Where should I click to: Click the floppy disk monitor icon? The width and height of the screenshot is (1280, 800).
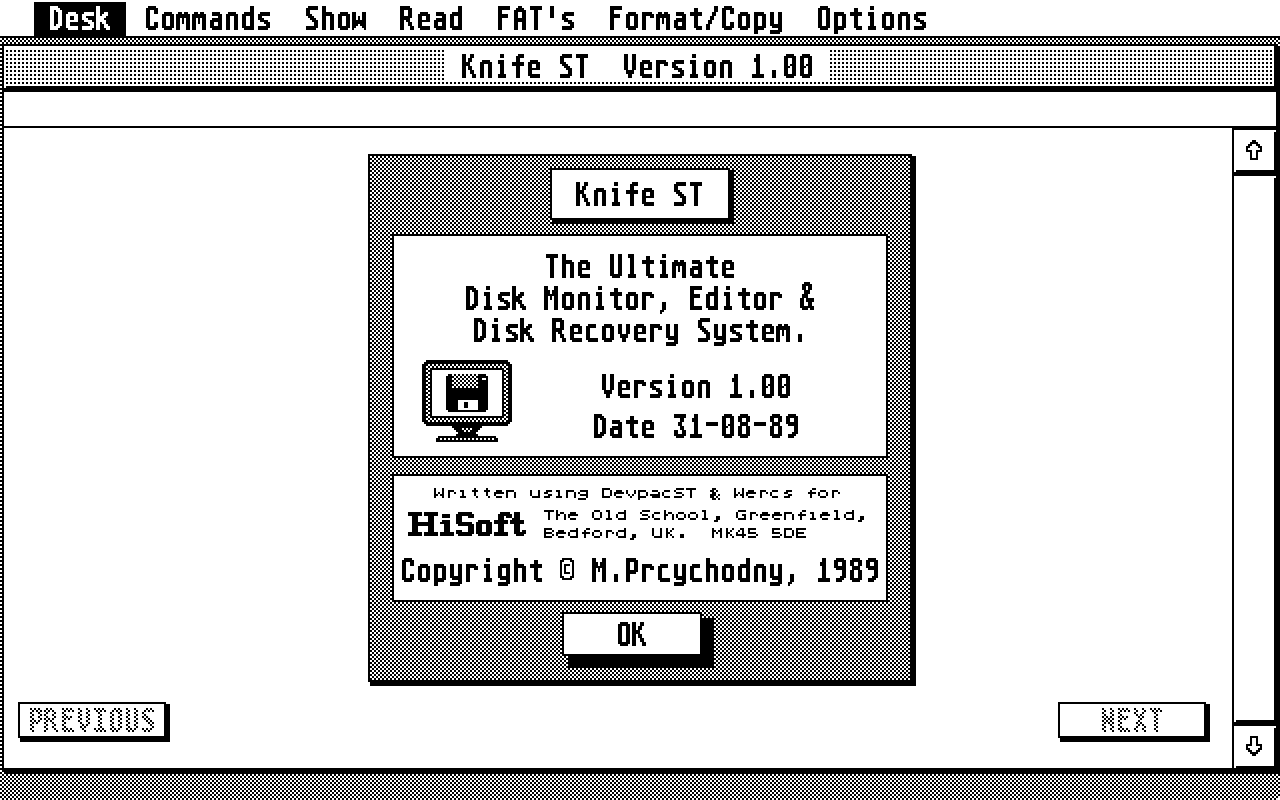[x=467, y=401]
